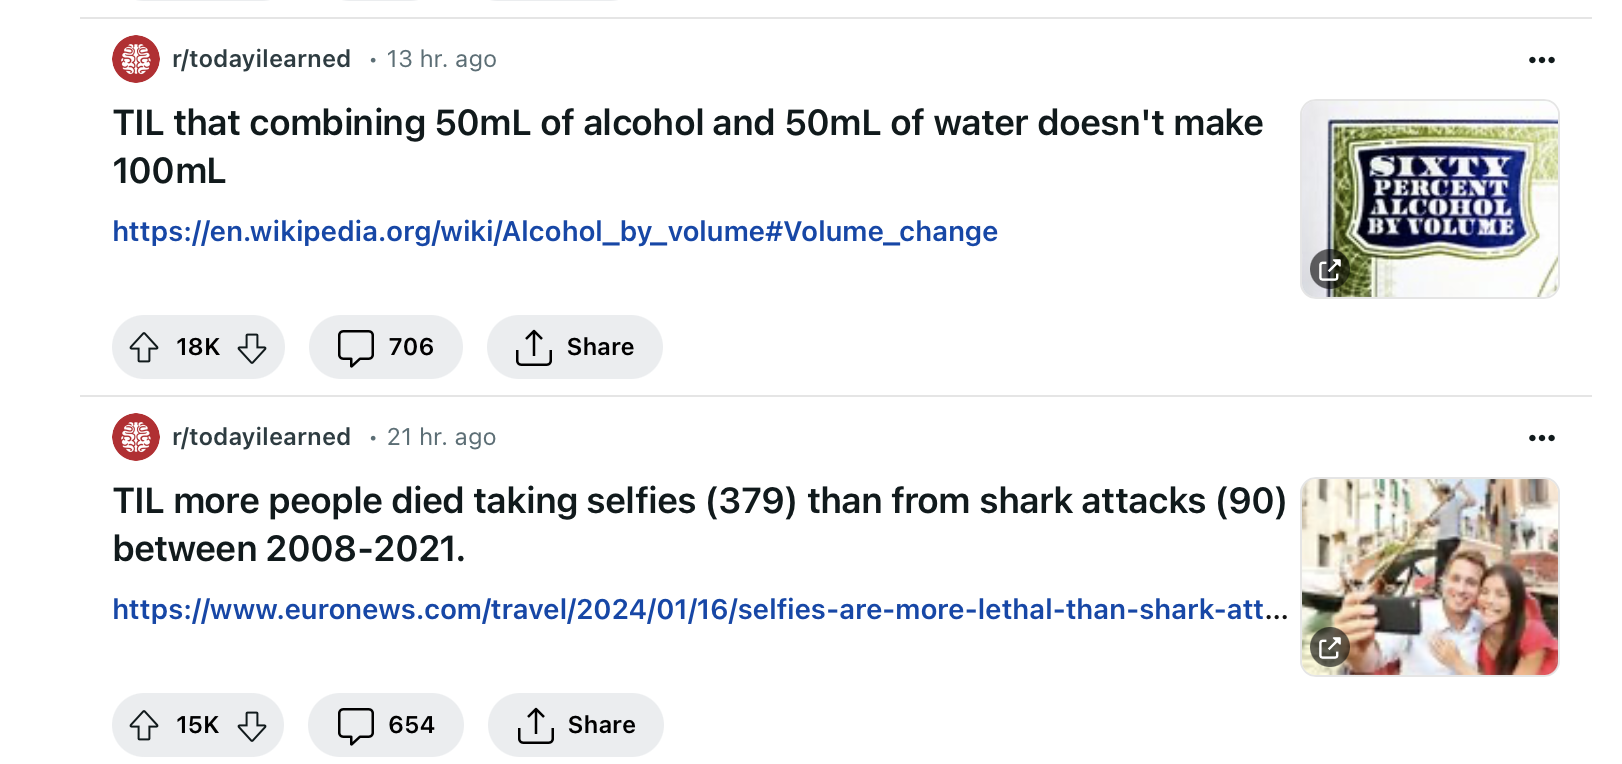Image resolution: width=1622 pixels, height=764 pixels.
Task: Open the more options menu for first post
Action: click(1541, 60)
